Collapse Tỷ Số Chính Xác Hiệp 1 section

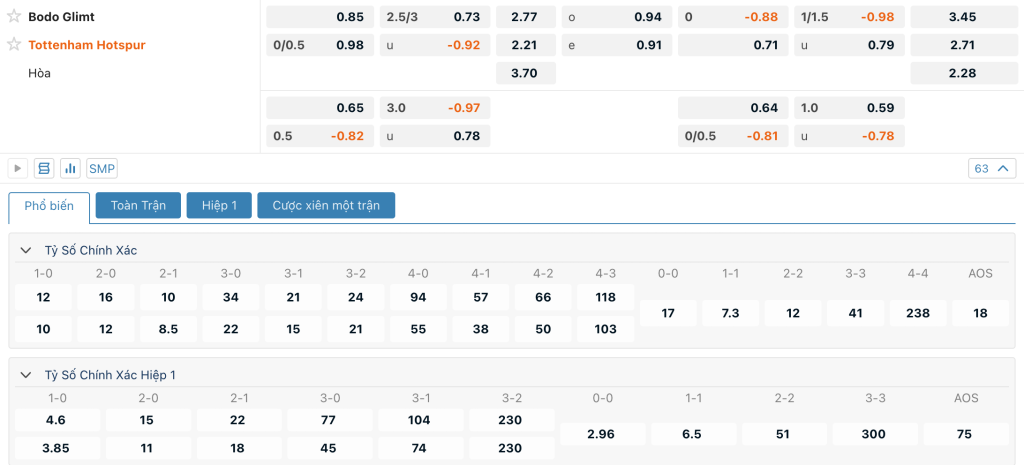26,375
